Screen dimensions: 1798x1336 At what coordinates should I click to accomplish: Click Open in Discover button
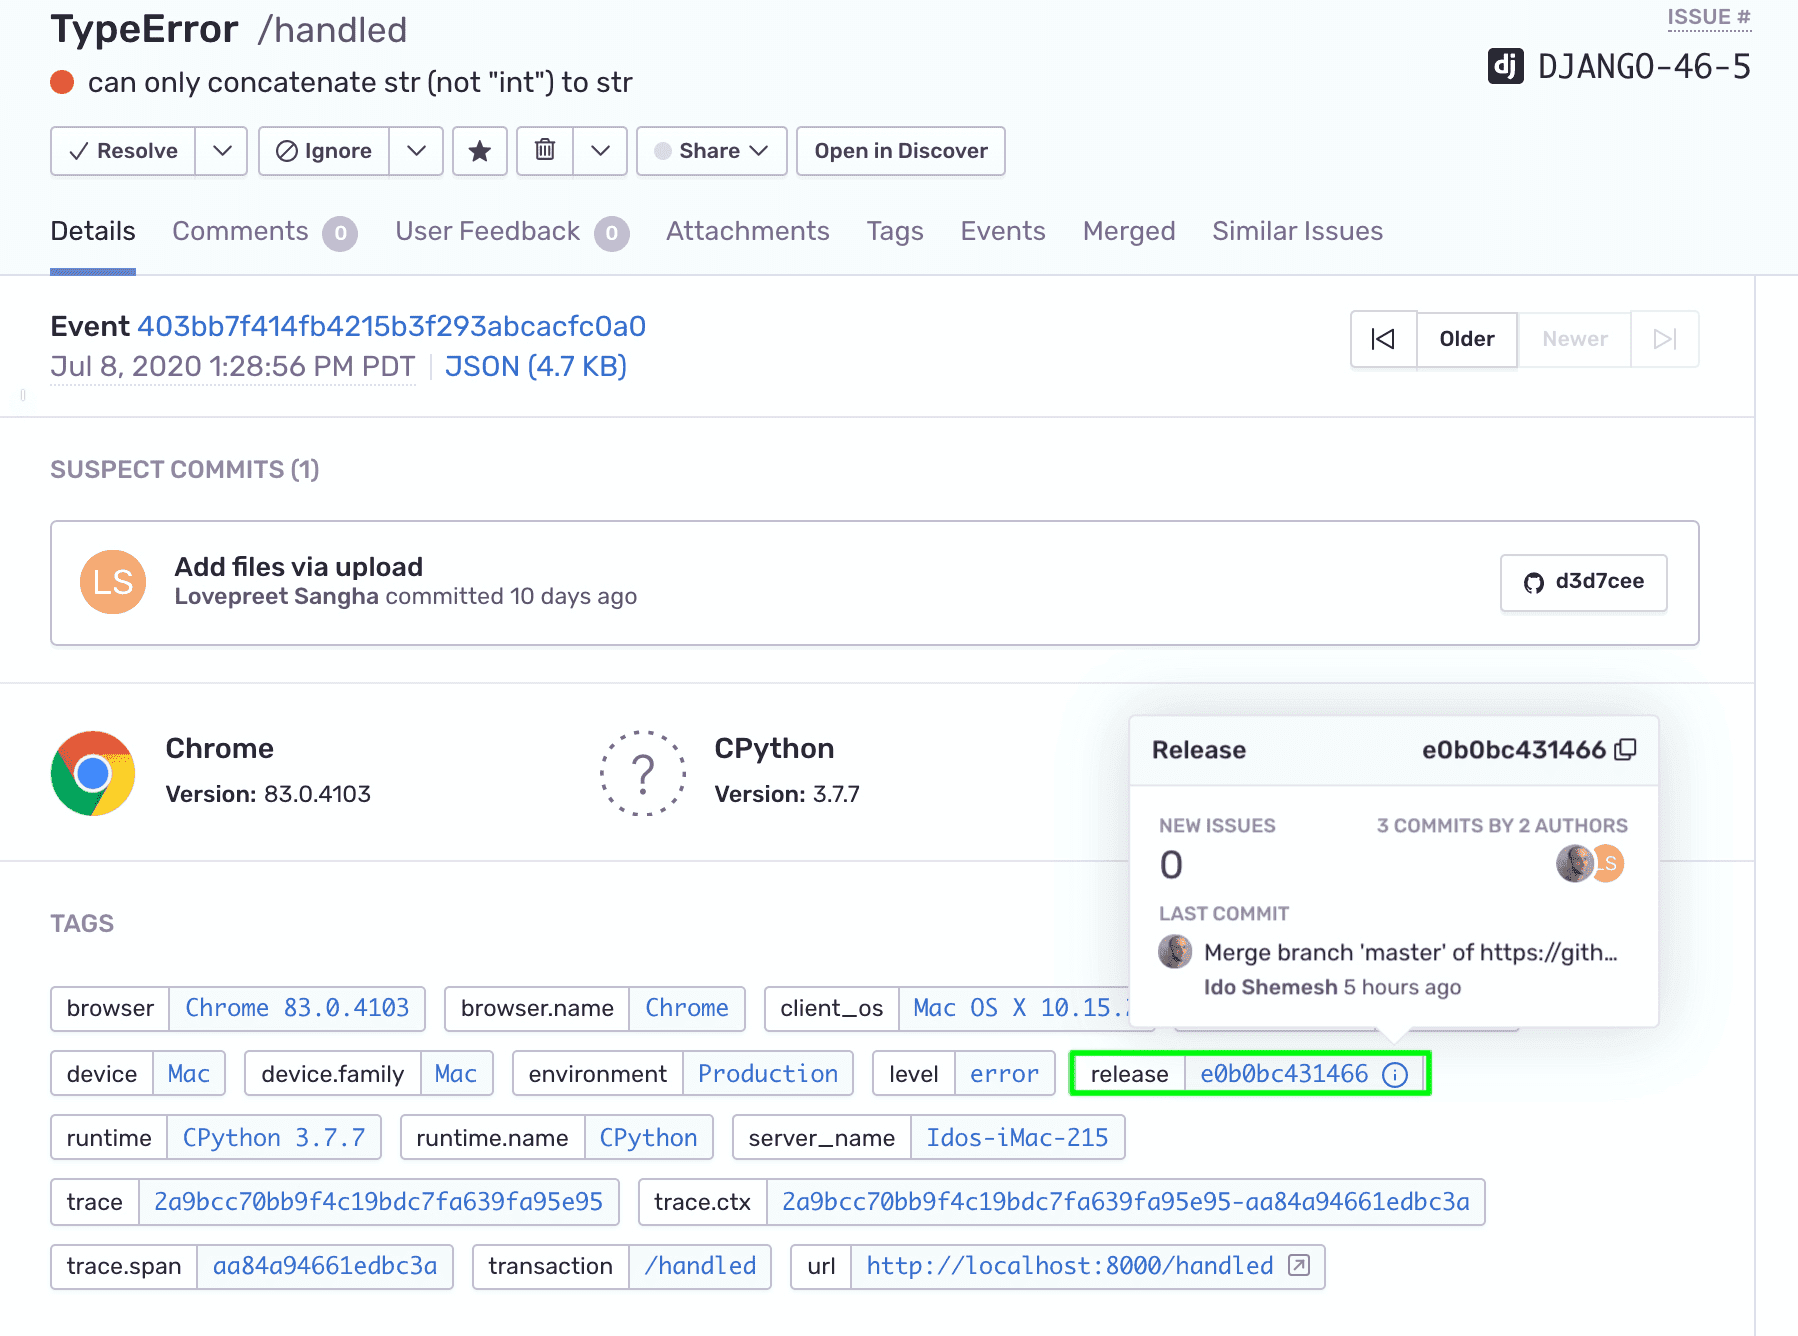900,151
